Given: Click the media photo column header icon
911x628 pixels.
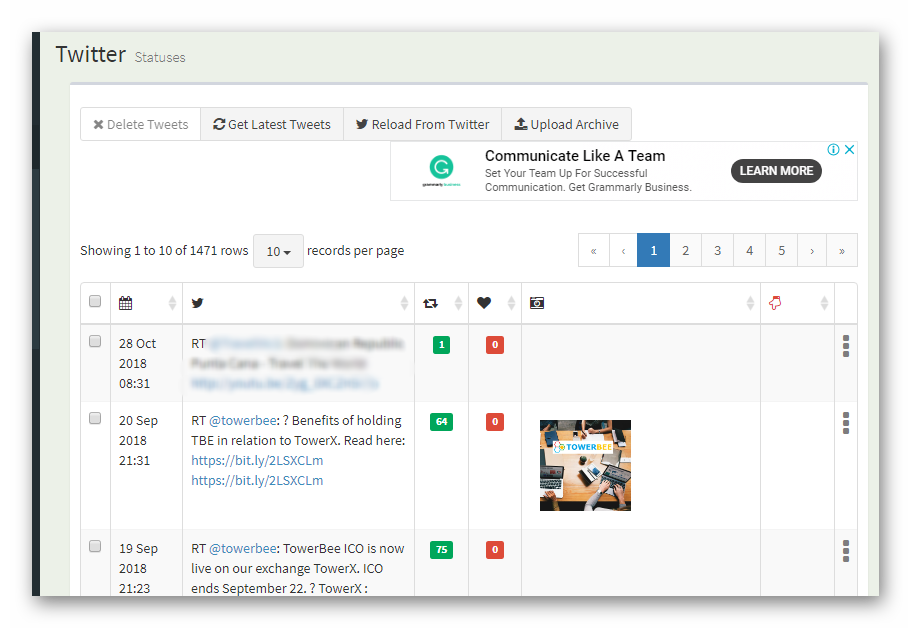Looking at the screenshot, I should tap(537, 303).
